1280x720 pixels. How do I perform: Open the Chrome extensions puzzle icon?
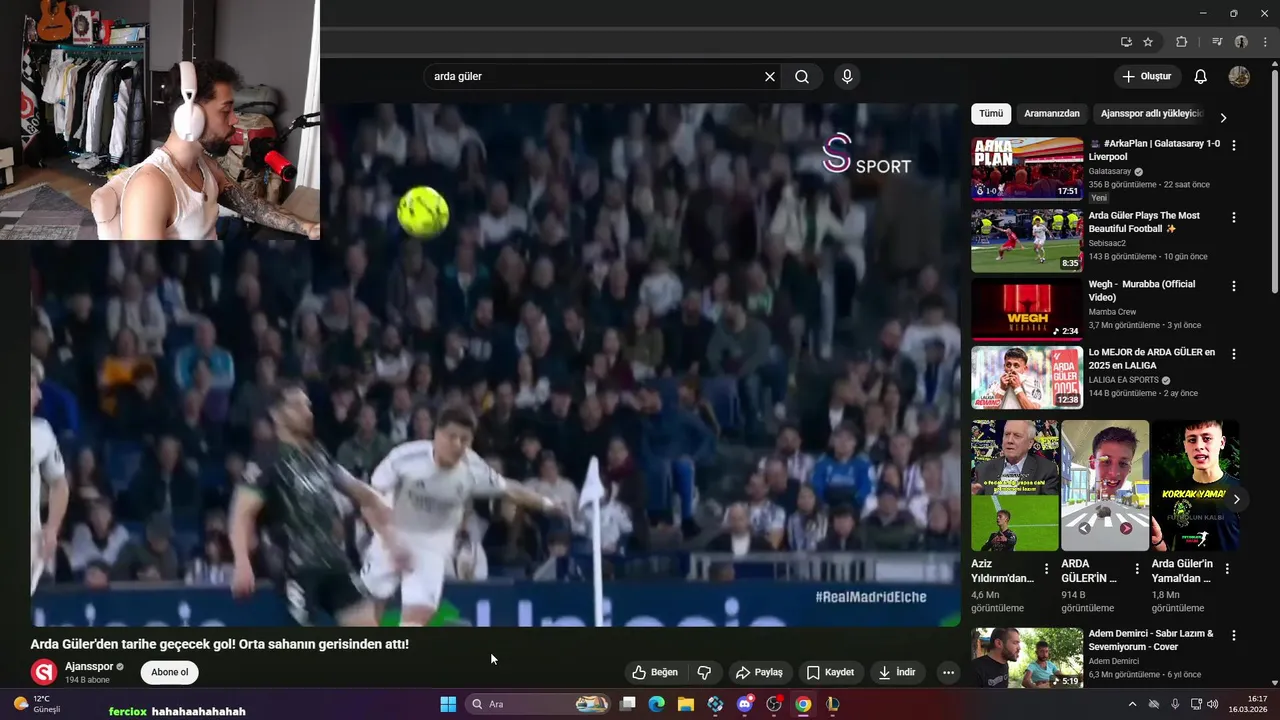pos(1182,42)
